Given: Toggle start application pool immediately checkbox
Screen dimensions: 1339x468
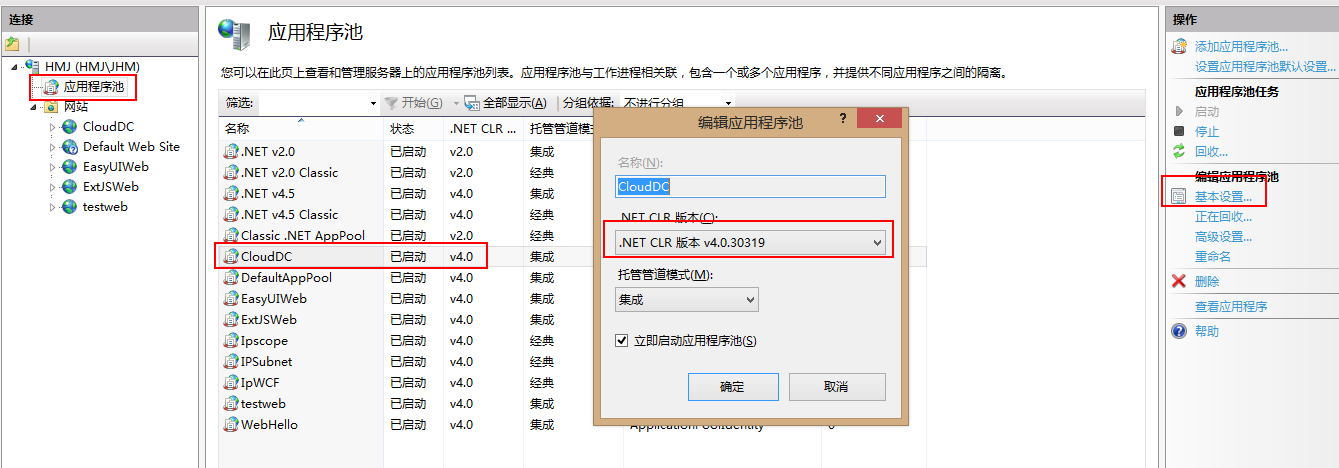Looking at the screenshot, I should click(622, 341).
